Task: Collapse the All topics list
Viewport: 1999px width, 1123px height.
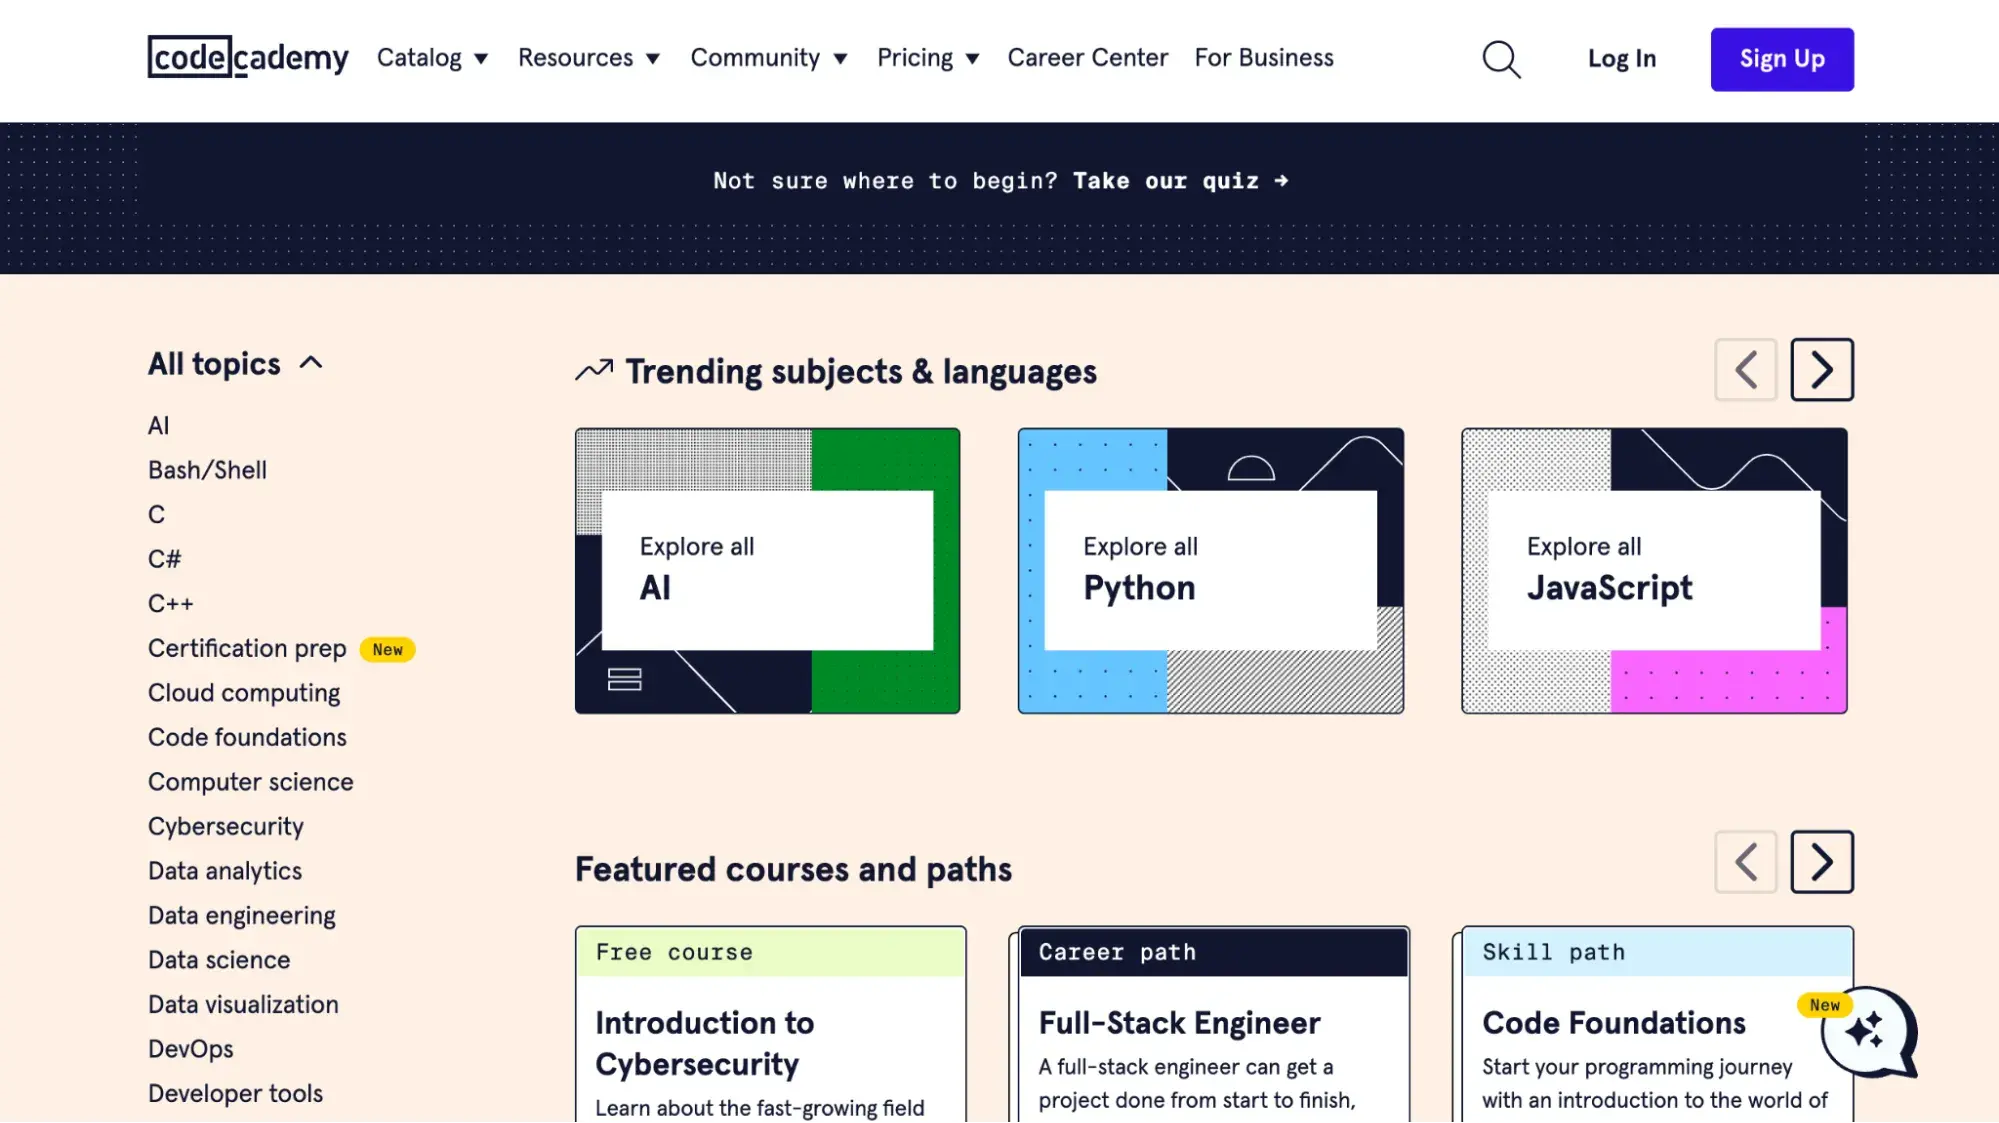Action: [236, 363]
